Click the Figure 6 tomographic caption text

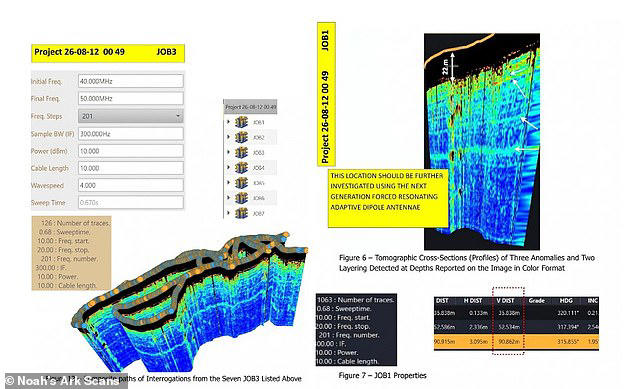click(x=467, y=263)
